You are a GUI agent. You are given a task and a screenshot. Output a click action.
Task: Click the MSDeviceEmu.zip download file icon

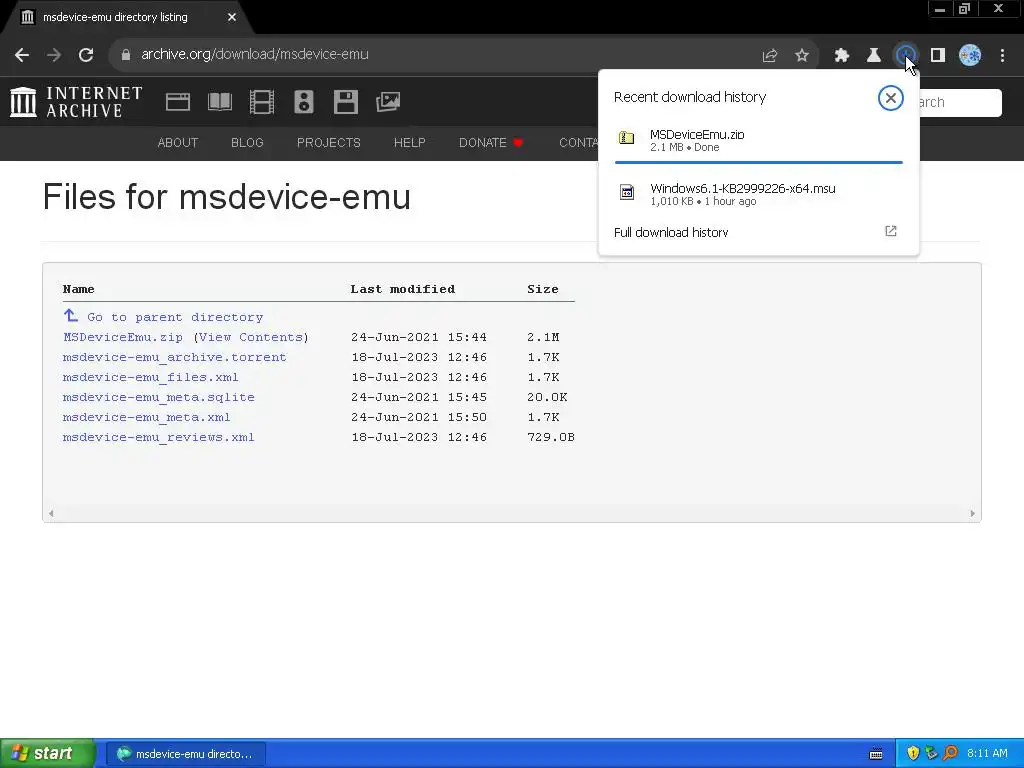[626, 138]
